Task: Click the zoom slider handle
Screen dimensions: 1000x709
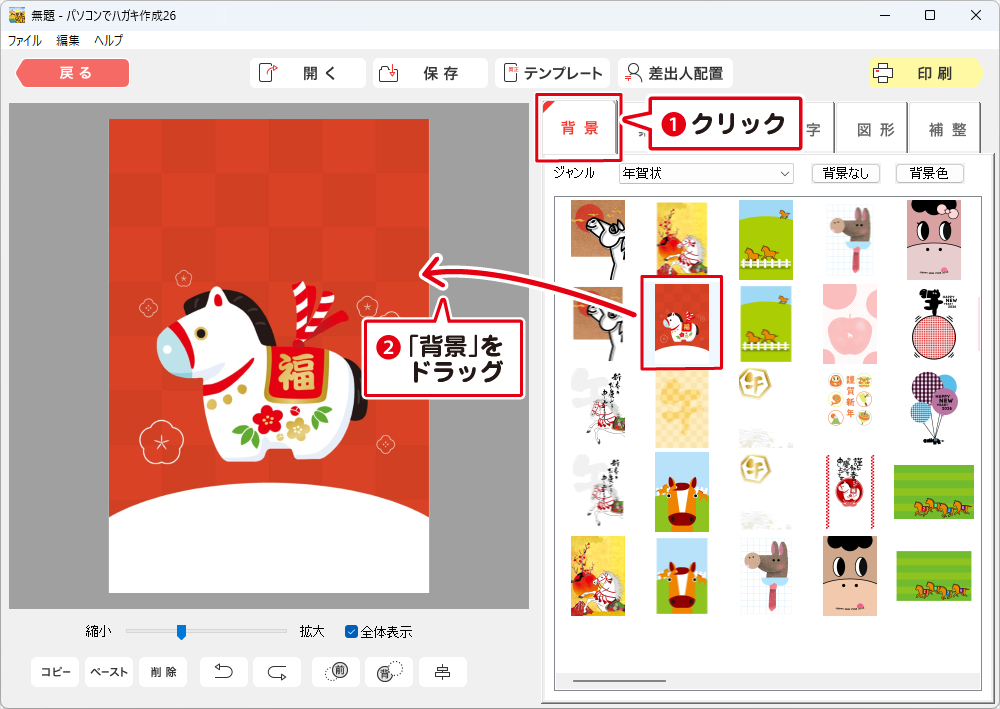Action: 181,632
